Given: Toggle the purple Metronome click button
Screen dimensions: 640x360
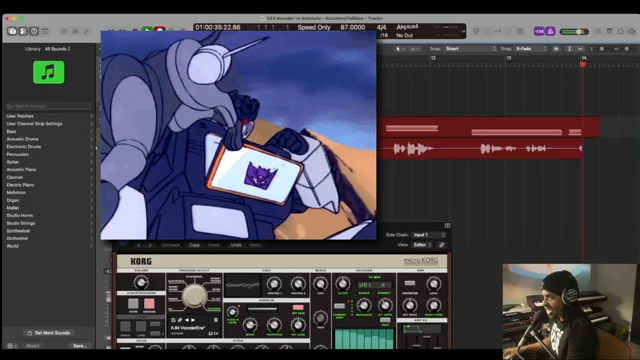Looking at the screenshot, I should coord(550,31).
